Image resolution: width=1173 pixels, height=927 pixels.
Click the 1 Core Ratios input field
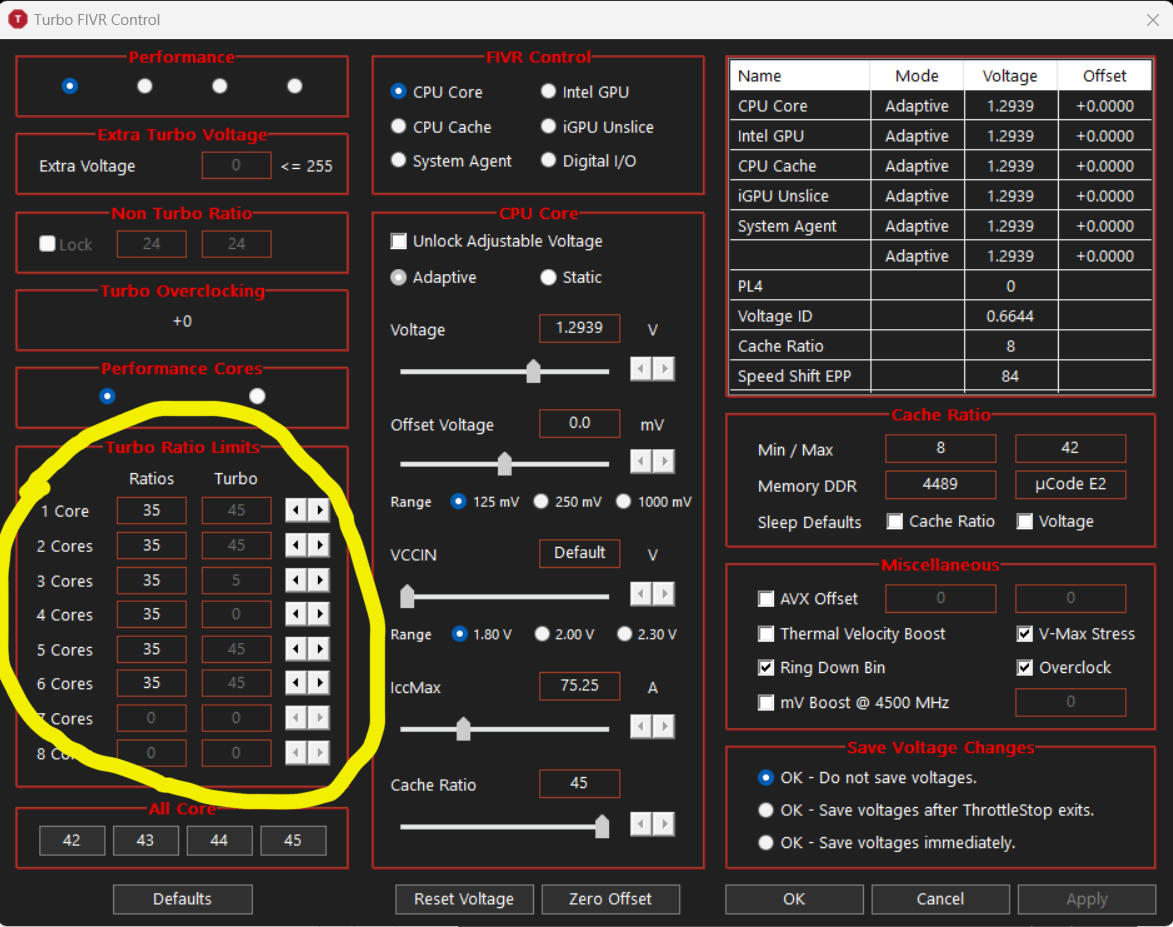point(152,510)
